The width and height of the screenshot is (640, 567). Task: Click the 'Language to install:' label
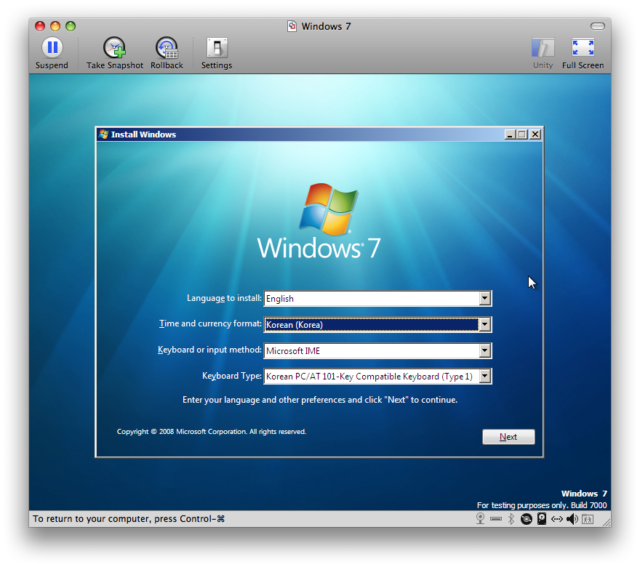(x=224, y=298)
